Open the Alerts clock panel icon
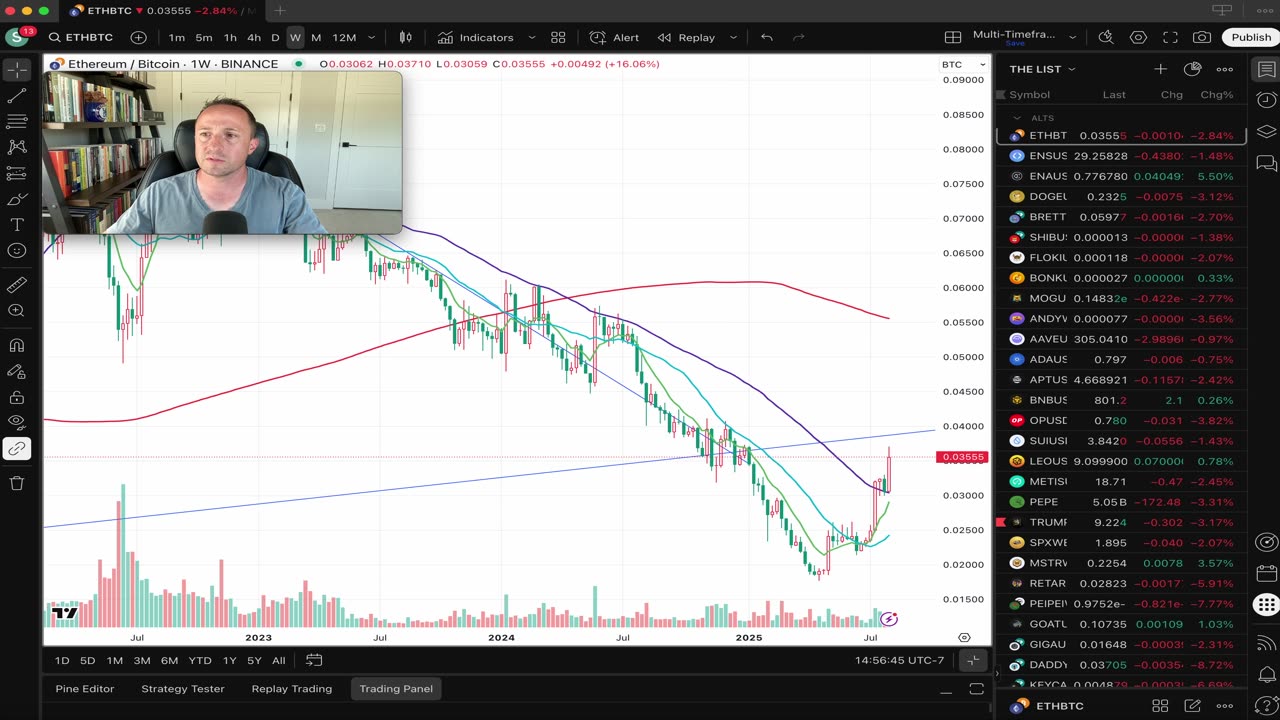 tap(1266, 100)
